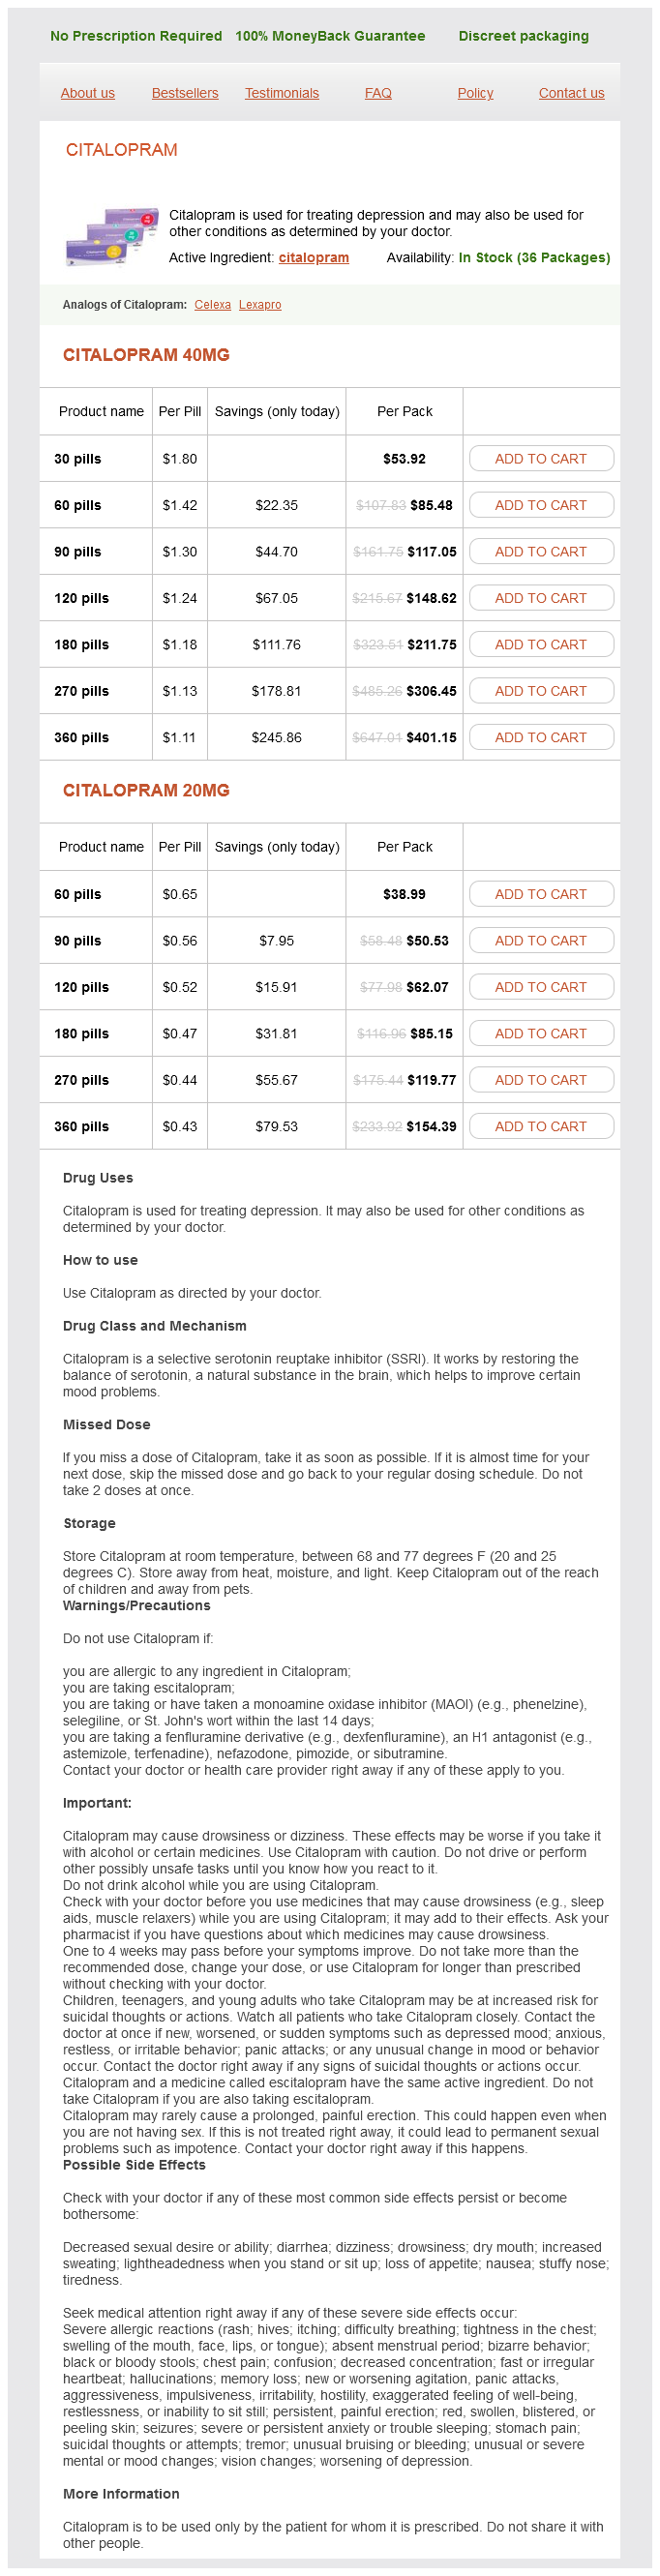Add 20mg 180 pills at $85.15 to cart
This screenshot has height=2576, width=660.
pyautogui.click(x=541, y=1033)
